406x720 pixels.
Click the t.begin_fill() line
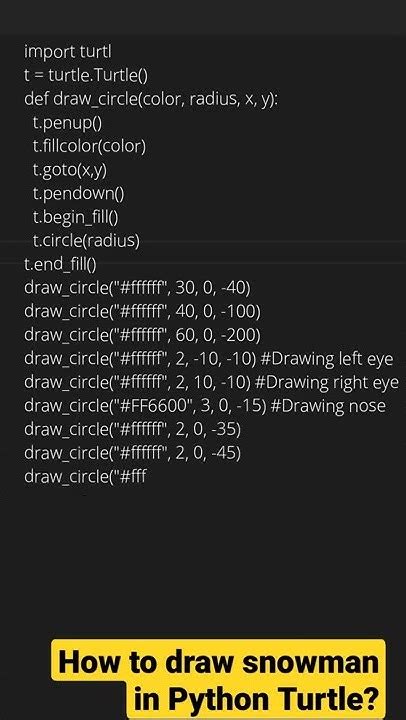click(75, 217)
